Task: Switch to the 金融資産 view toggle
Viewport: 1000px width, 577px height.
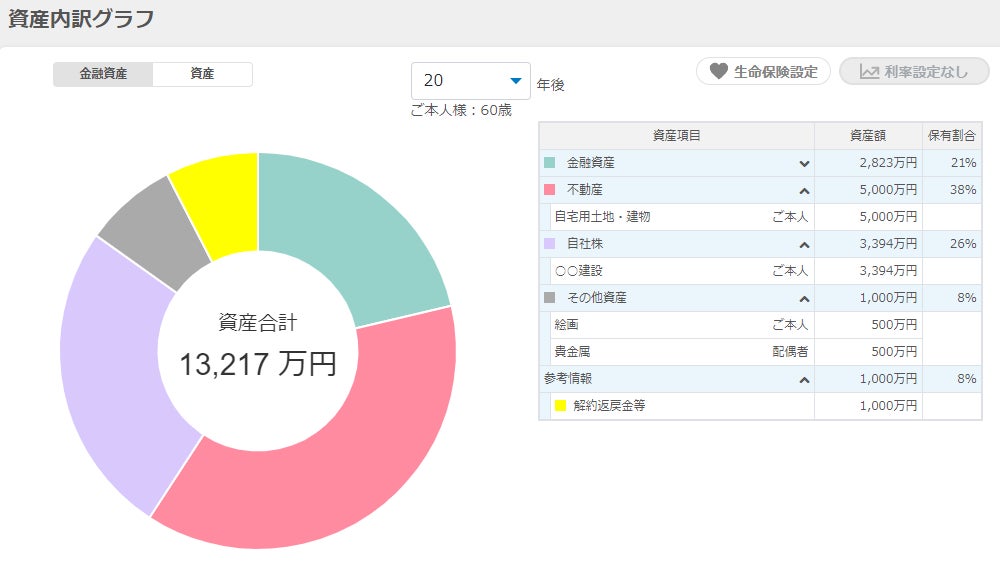Action: point(103,74)
